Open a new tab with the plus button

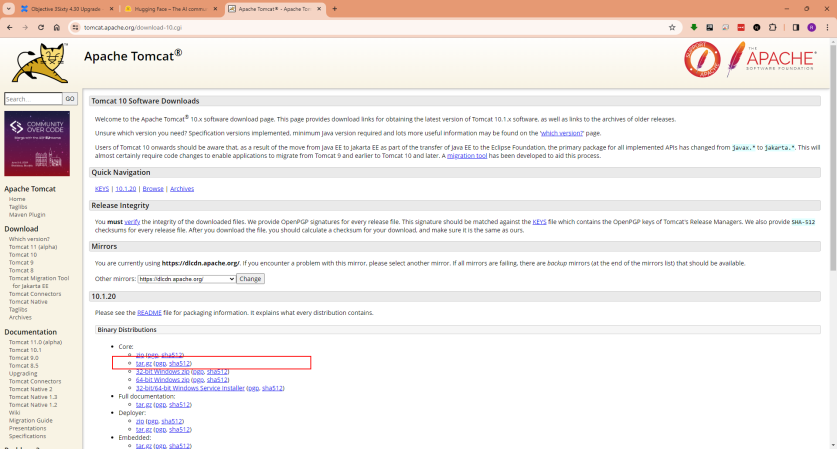pyautogui.click(x=334, y=9)
